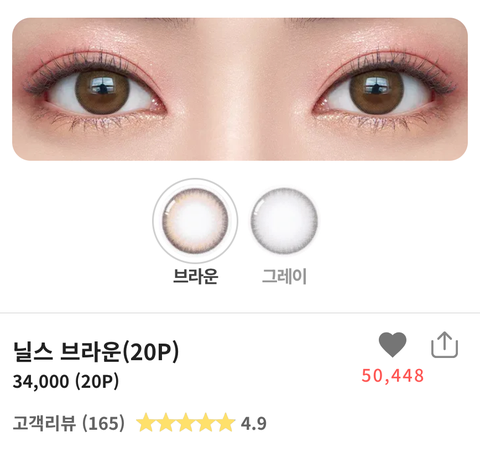
Task: Choose the 브라운 color label
Action: (196, 276)
